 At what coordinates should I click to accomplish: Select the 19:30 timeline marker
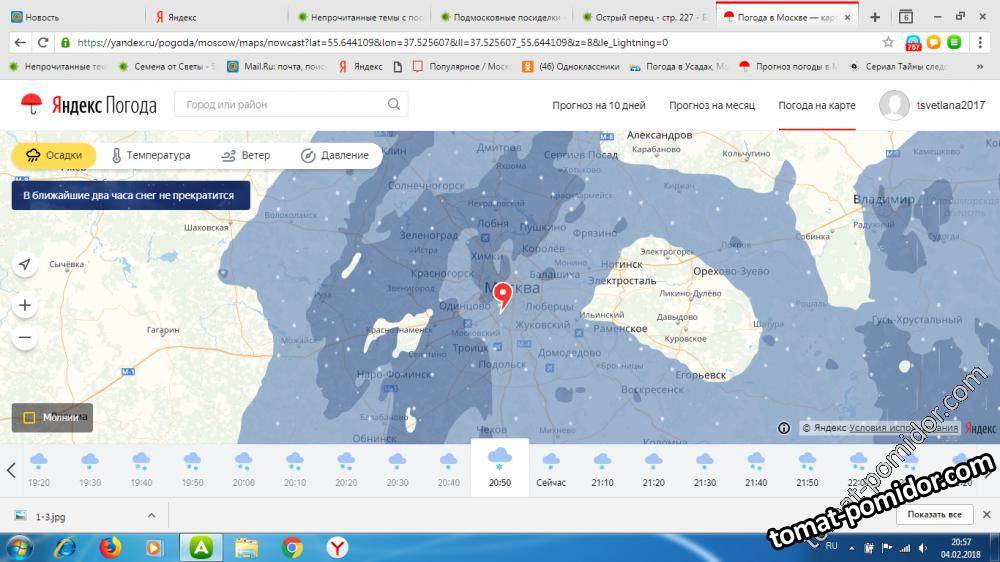[90, 470]
